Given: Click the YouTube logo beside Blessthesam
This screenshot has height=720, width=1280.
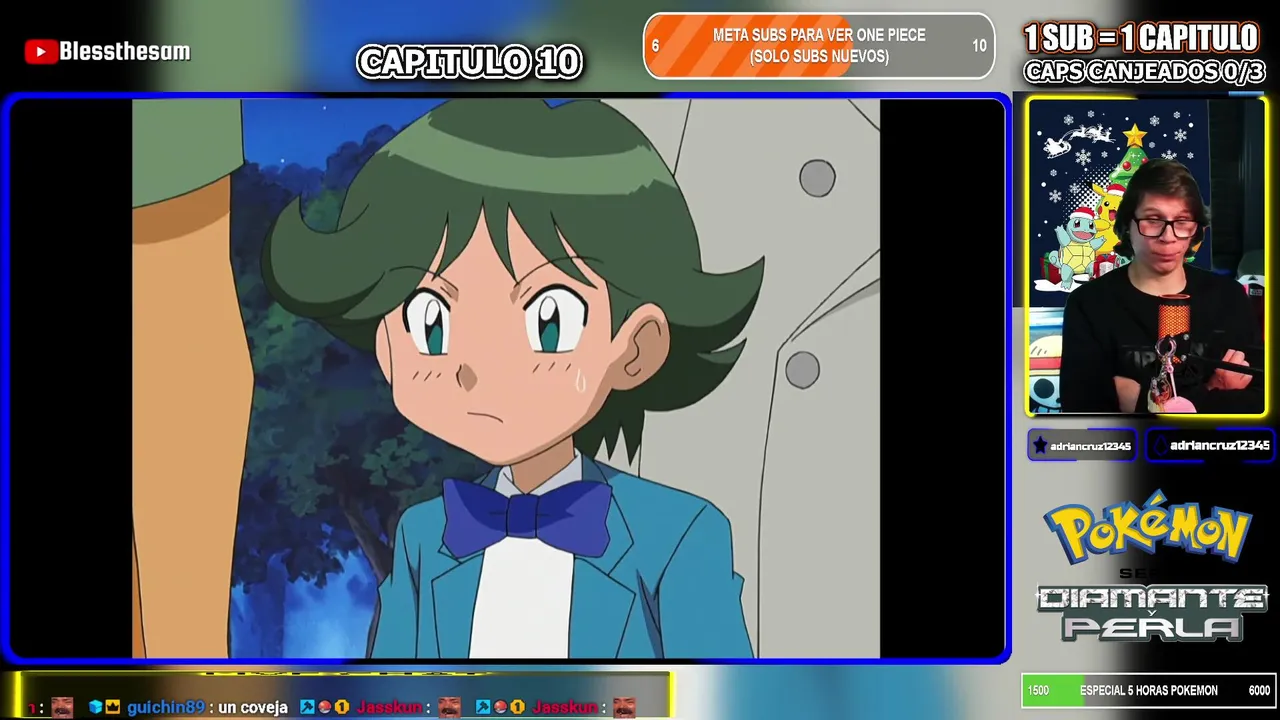Looking at the screenshot, I should (x=40, y=52).
